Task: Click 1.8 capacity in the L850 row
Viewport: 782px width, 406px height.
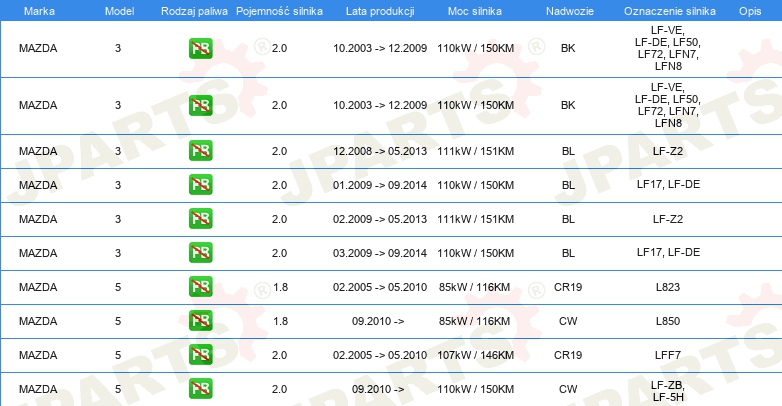Action: (280, 321)
